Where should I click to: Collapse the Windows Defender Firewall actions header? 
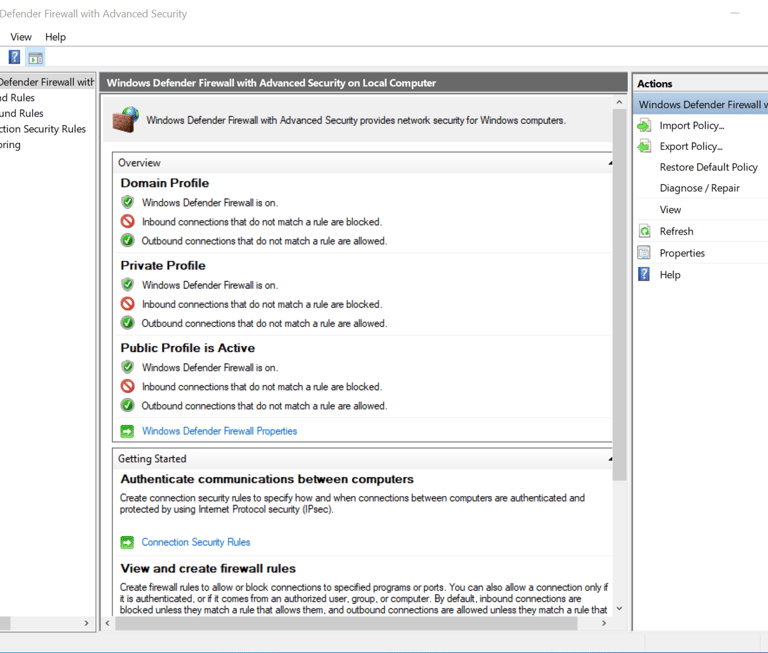tap(700, 105)
